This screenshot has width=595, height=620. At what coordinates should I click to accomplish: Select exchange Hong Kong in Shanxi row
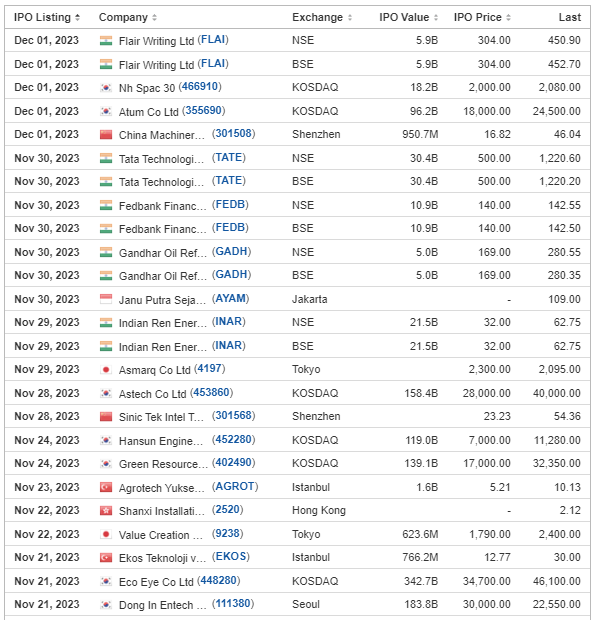coord(319,510)
